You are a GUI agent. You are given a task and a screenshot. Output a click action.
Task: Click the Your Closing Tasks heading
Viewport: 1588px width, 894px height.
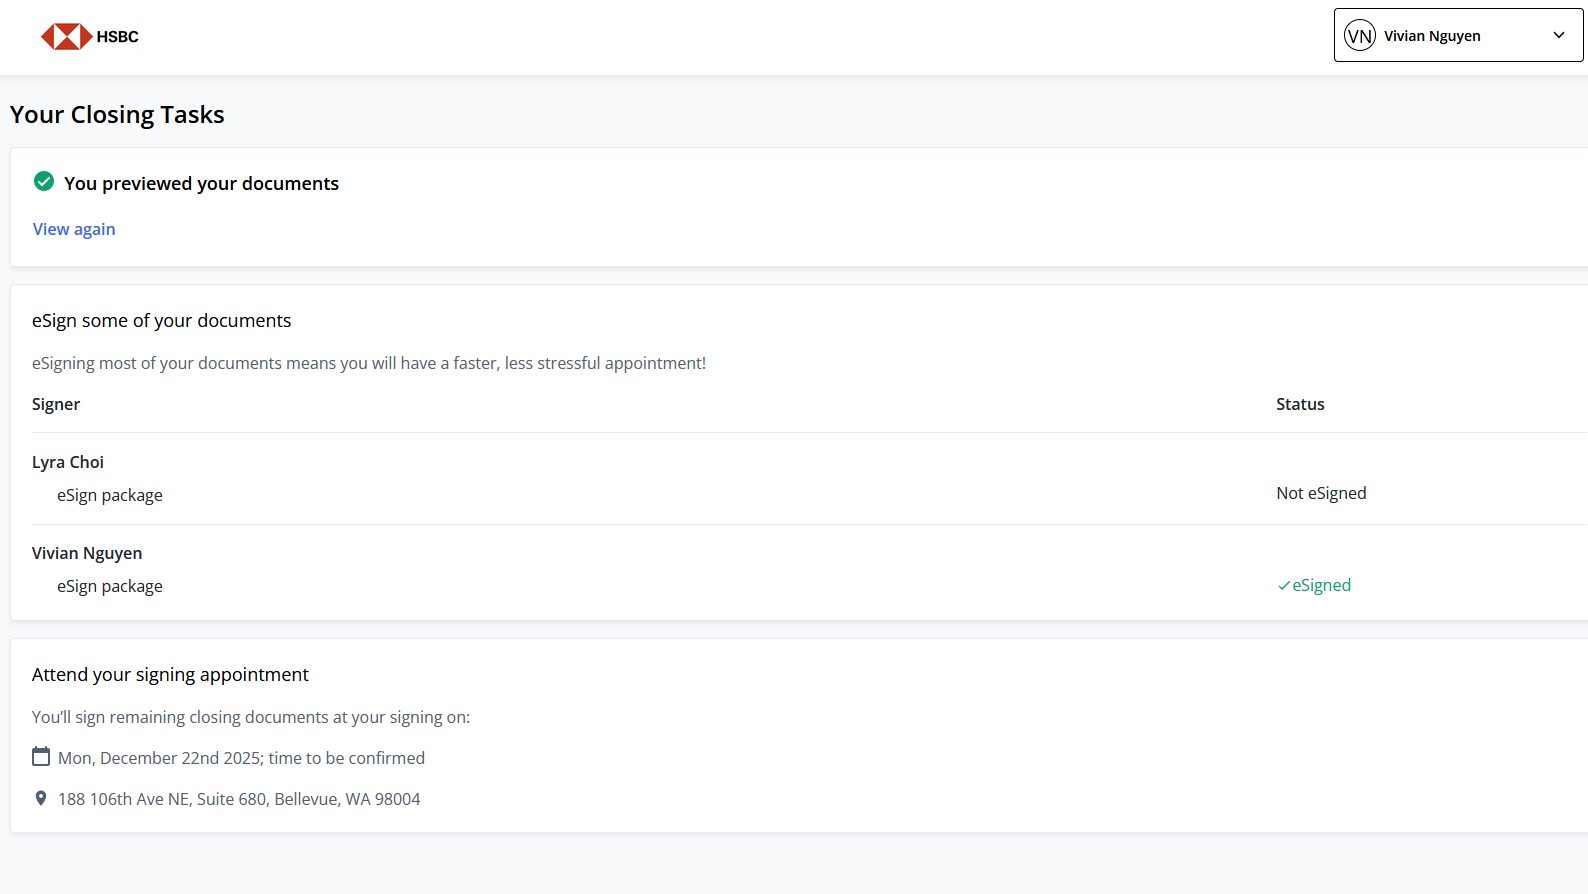tap(117, 115)
